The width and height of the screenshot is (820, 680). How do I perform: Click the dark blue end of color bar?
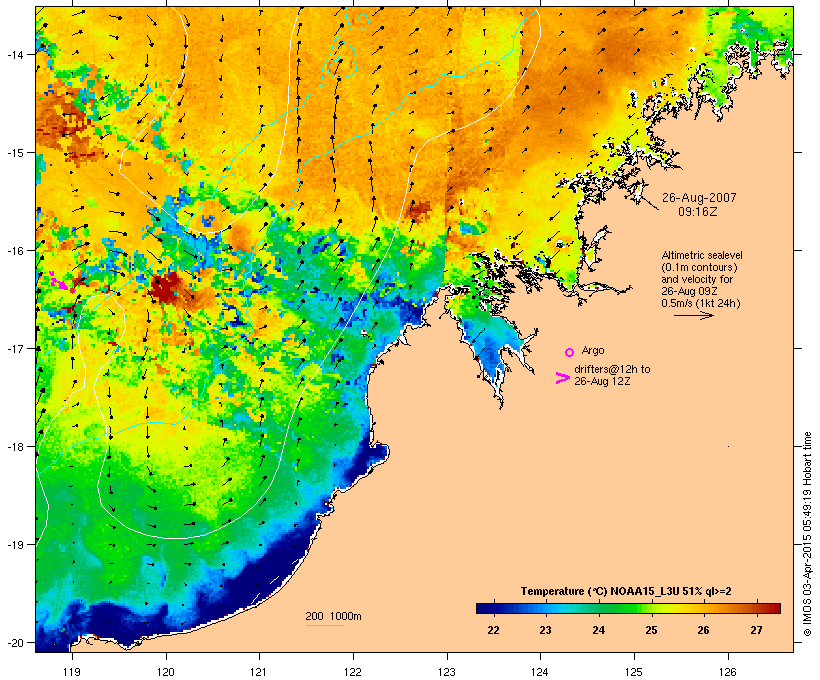484,608
